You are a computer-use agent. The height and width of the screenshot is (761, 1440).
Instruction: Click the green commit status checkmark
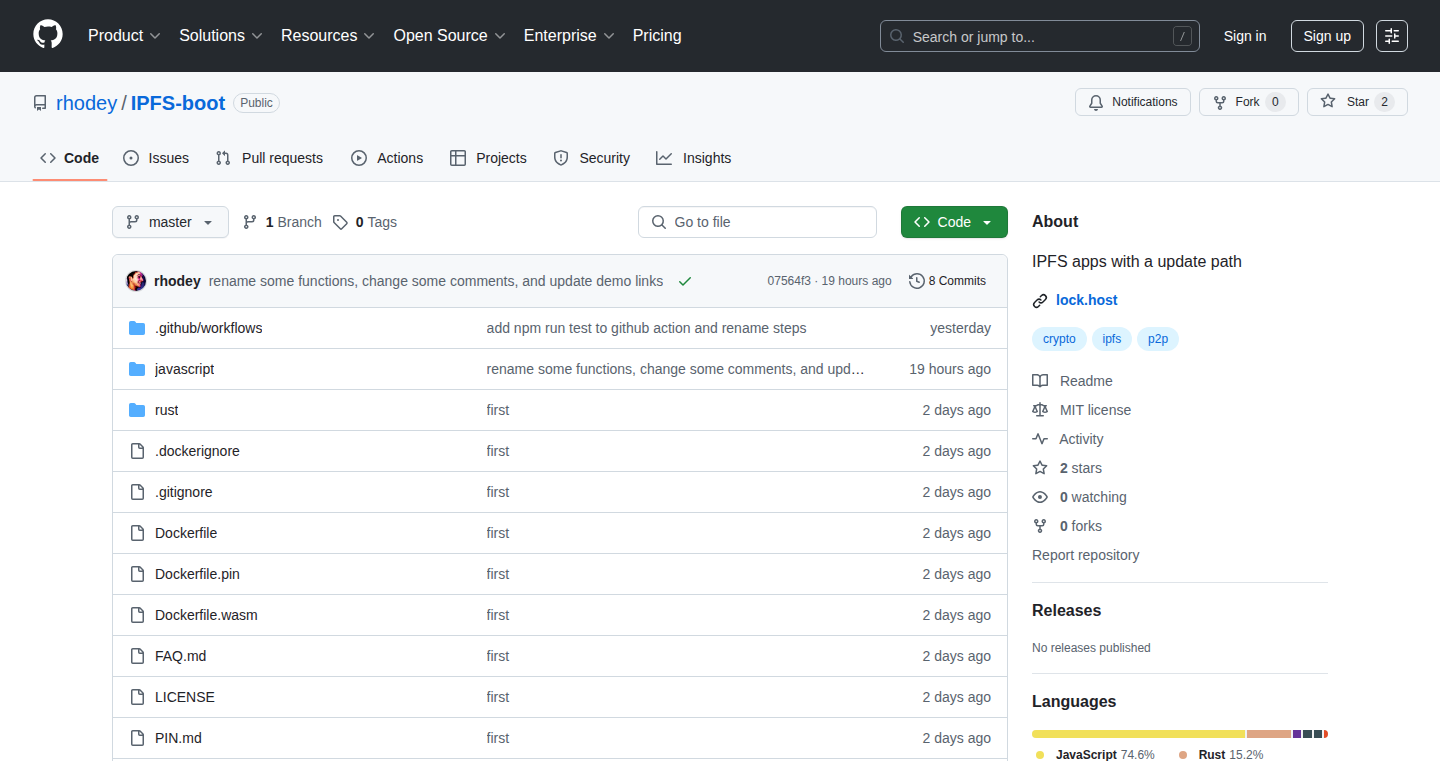point(685,281)
